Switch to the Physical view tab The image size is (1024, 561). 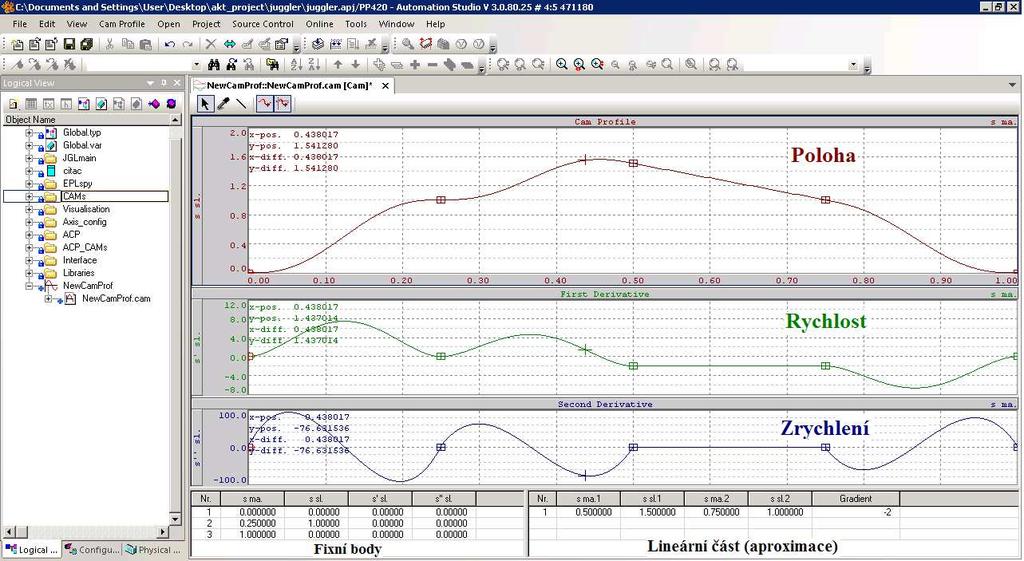154,550
